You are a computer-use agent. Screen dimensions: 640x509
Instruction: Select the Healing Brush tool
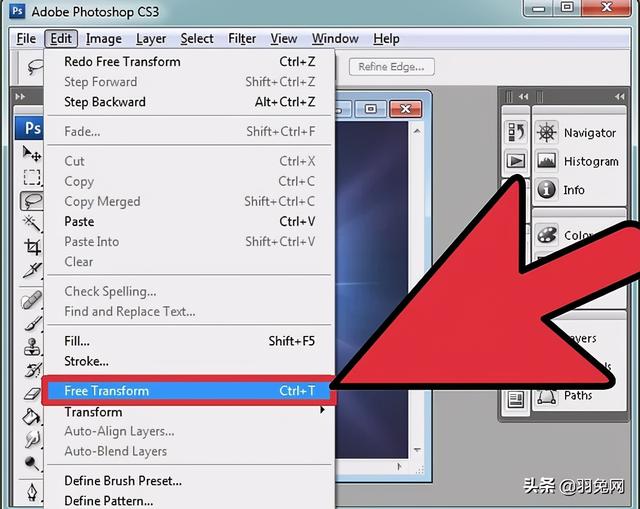click(32, 300)
